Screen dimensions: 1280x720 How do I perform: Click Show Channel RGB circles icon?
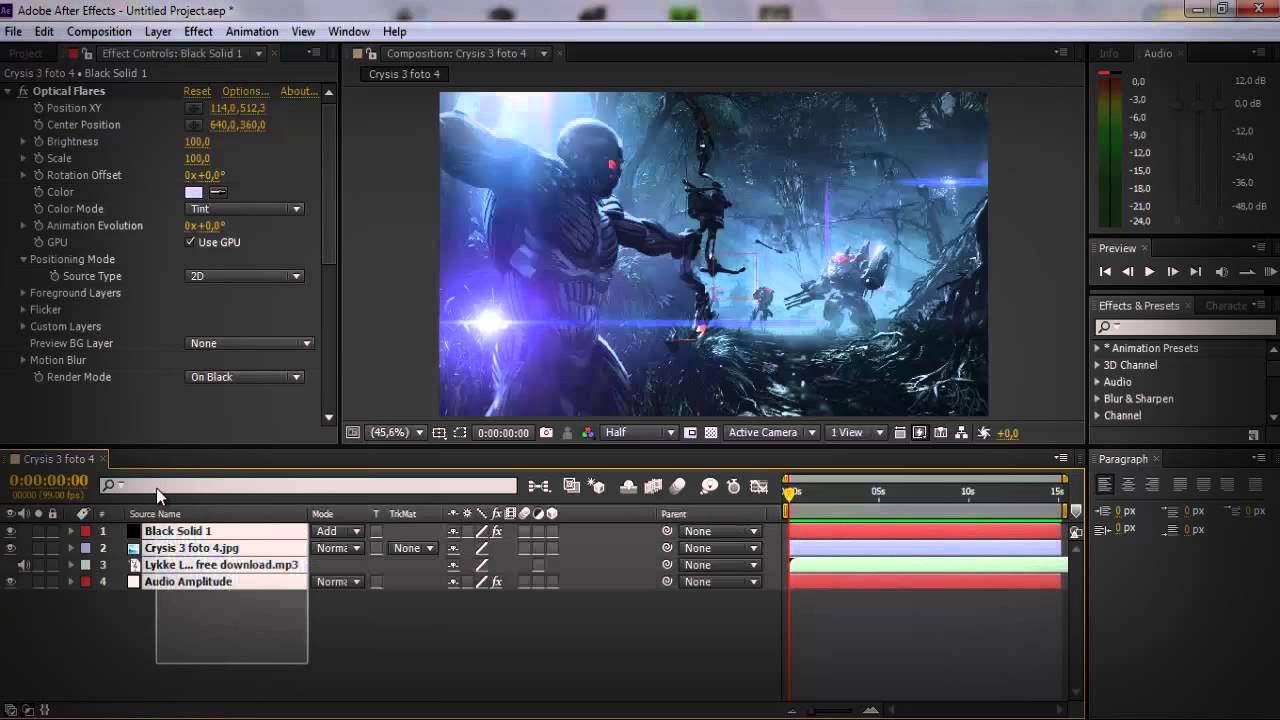(587, 433)
